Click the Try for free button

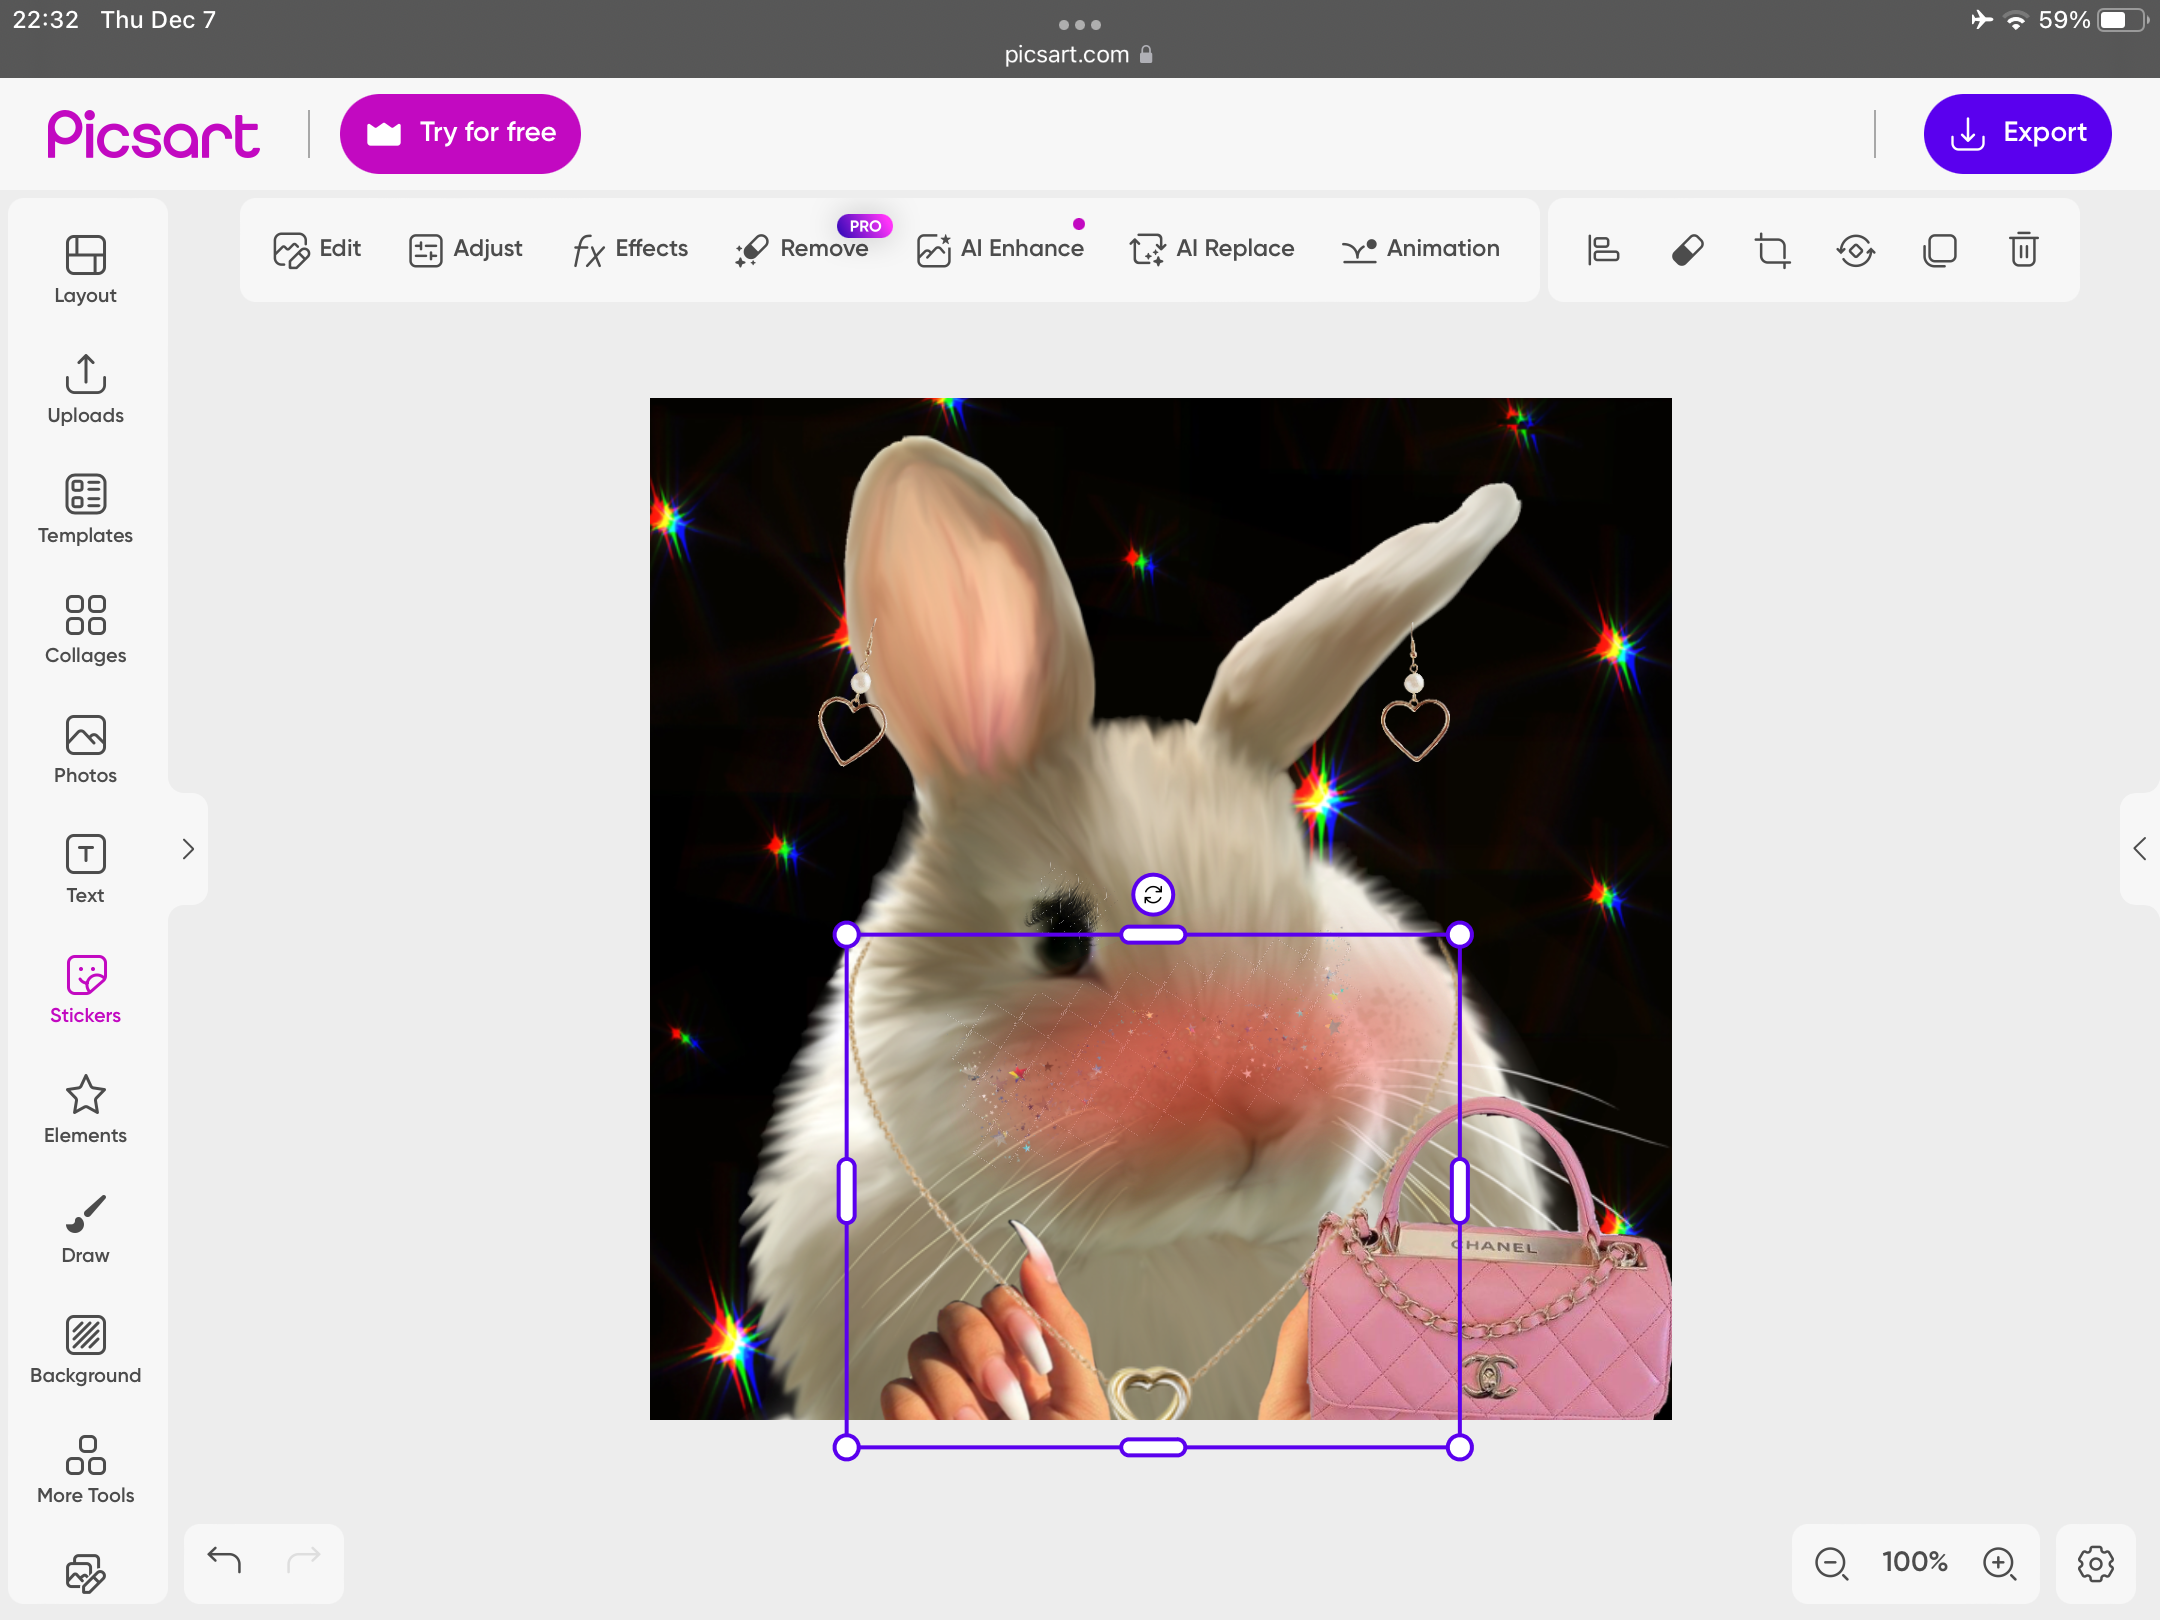[460, 133]
